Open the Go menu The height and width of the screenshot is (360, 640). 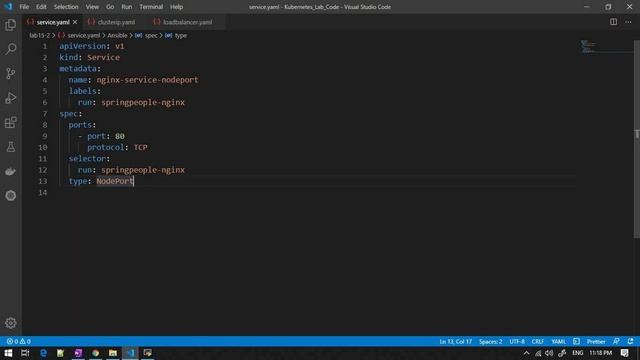coord(110,7)
